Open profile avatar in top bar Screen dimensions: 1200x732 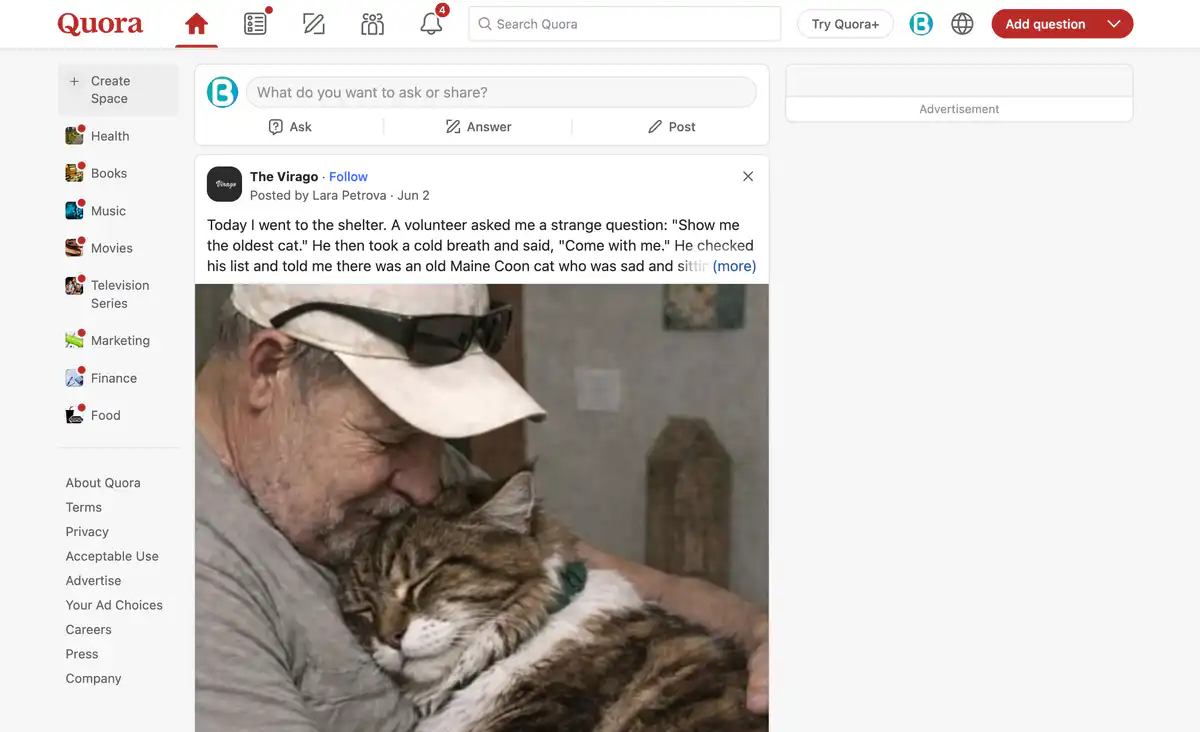(x=921, y=24)
